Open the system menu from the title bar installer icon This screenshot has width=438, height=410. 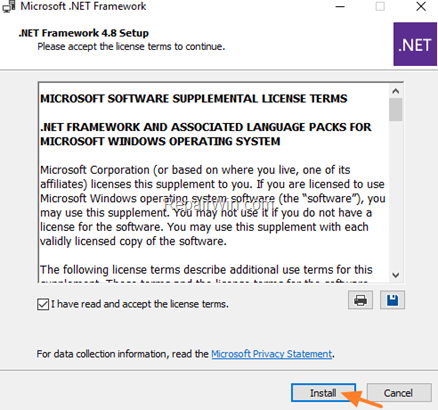coord(8,6)
